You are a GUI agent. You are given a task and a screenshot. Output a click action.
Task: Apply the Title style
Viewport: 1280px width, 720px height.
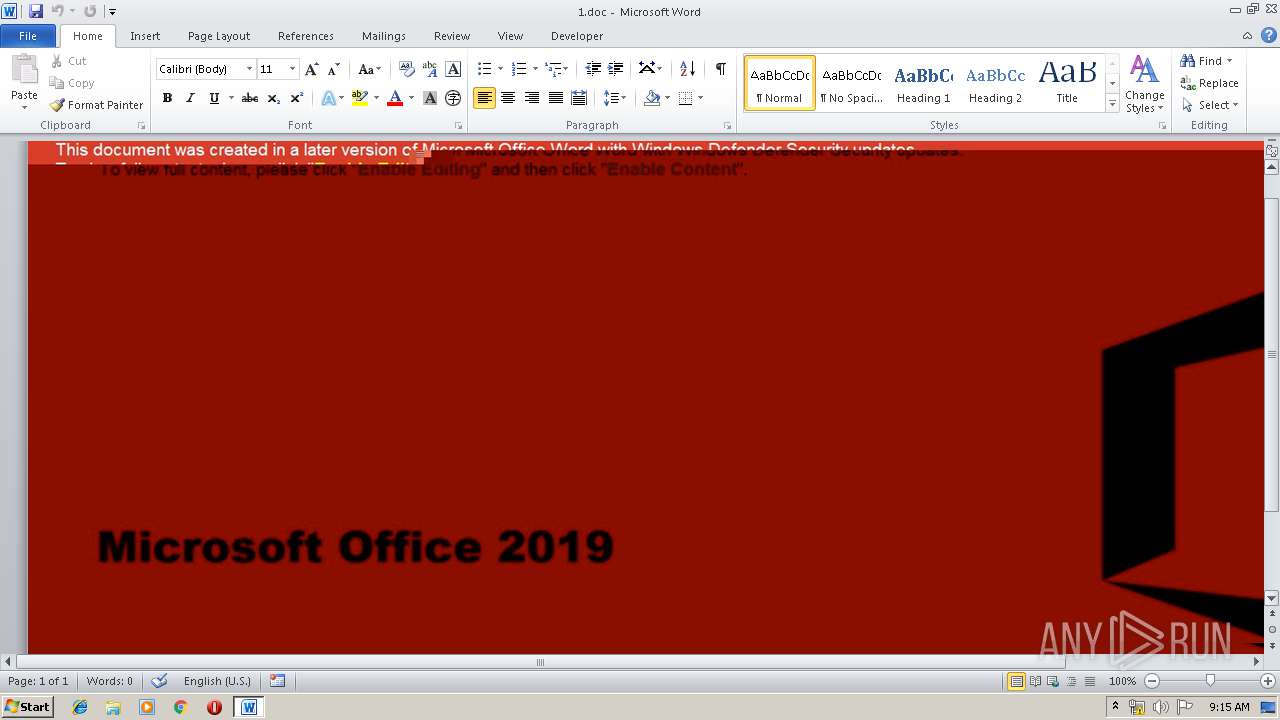point(1067,83)
